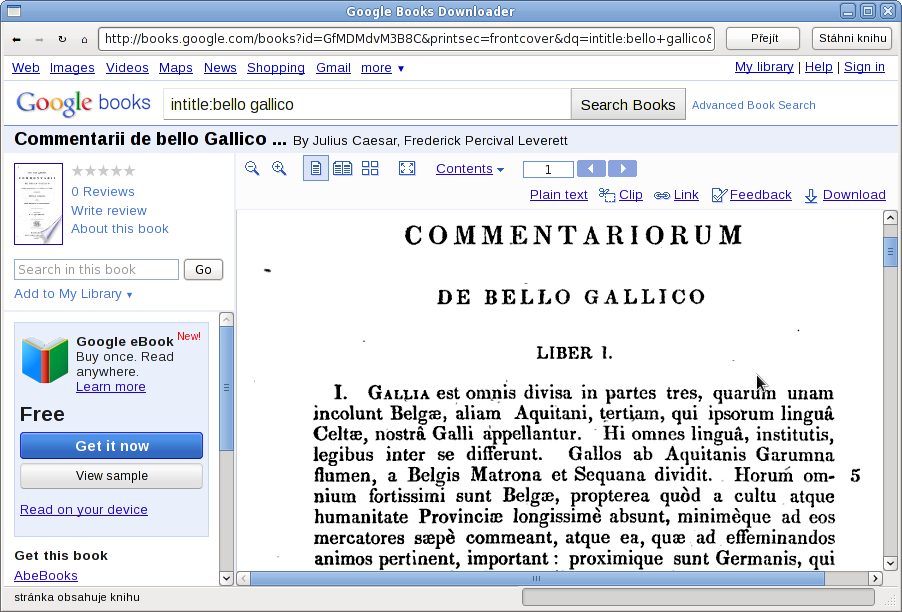The height and width of the screenshot is (612, 902).
Task: Click the book cover thumbnail
Action: click(x=39, y=204)
